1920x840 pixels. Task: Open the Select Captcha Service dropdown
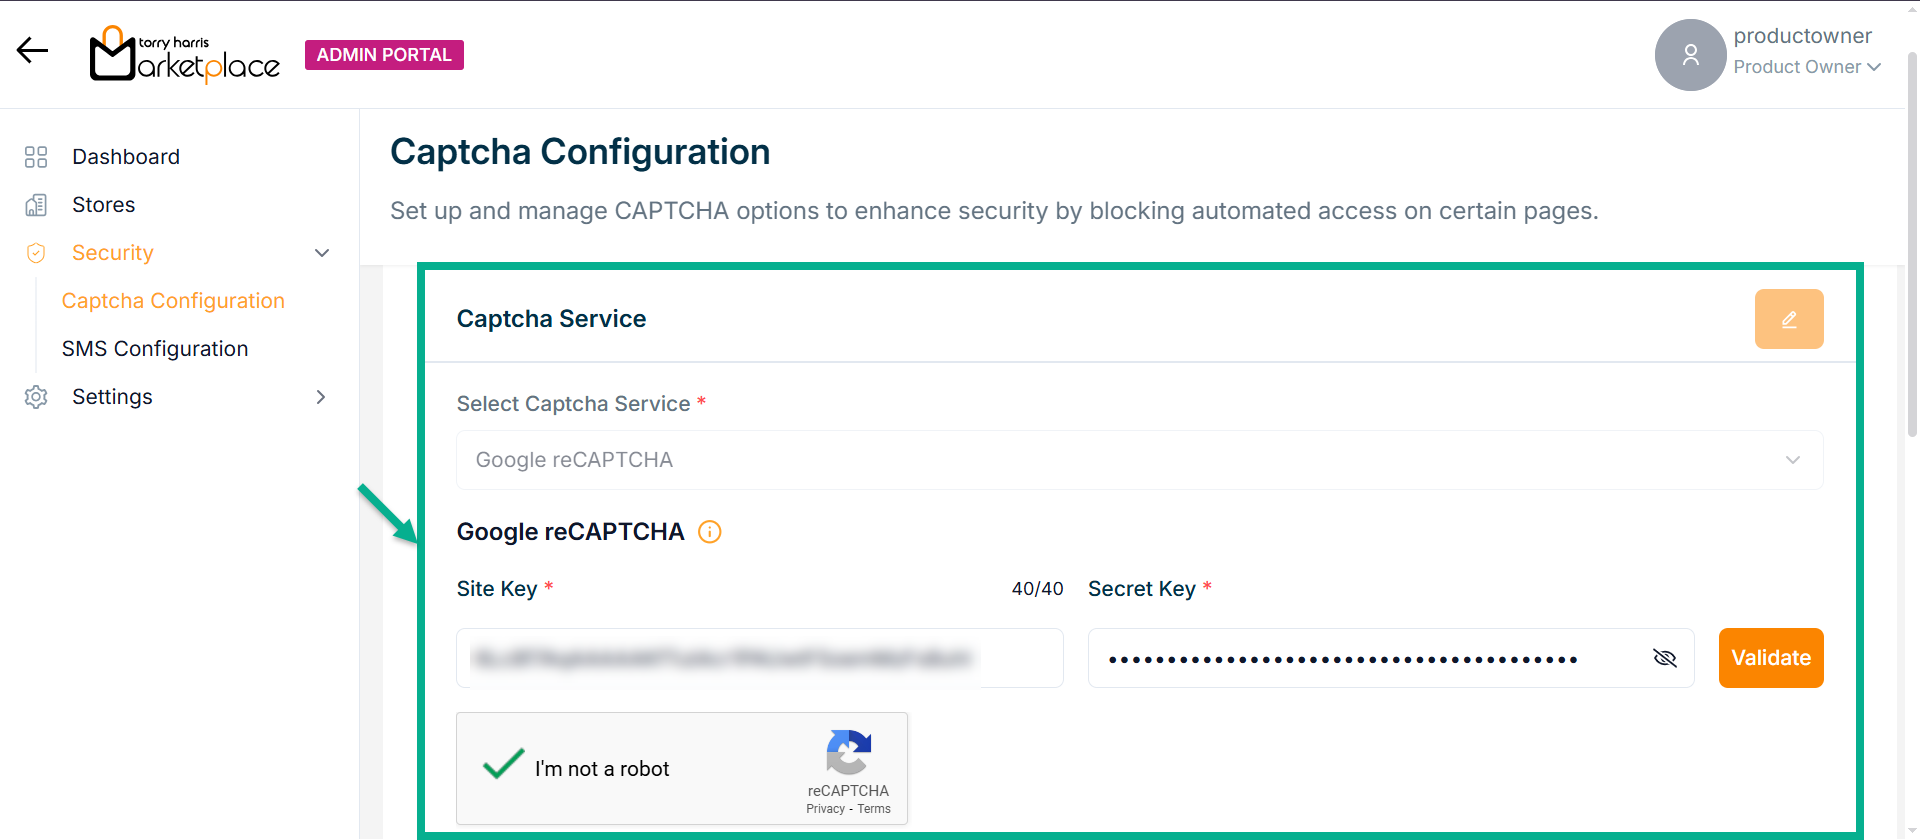(1139, 460)
